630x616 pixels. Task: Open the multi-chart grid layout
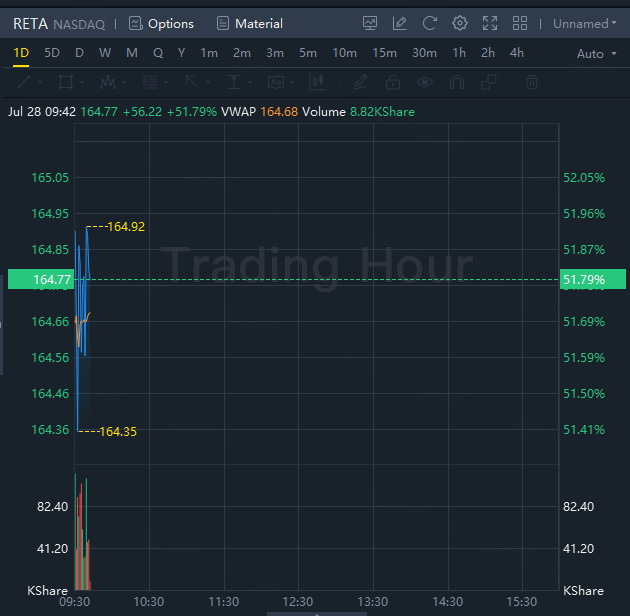coord(520,23)
